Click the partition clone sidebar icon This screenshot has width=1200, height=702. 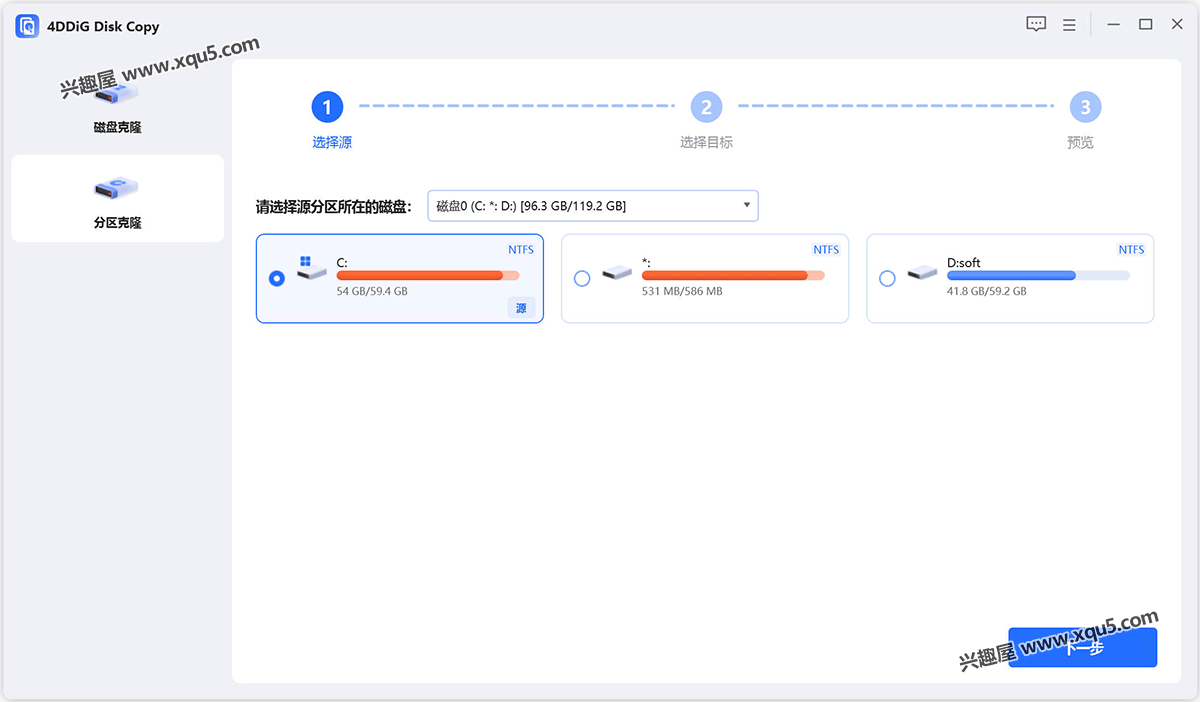[x=117, y=187]
